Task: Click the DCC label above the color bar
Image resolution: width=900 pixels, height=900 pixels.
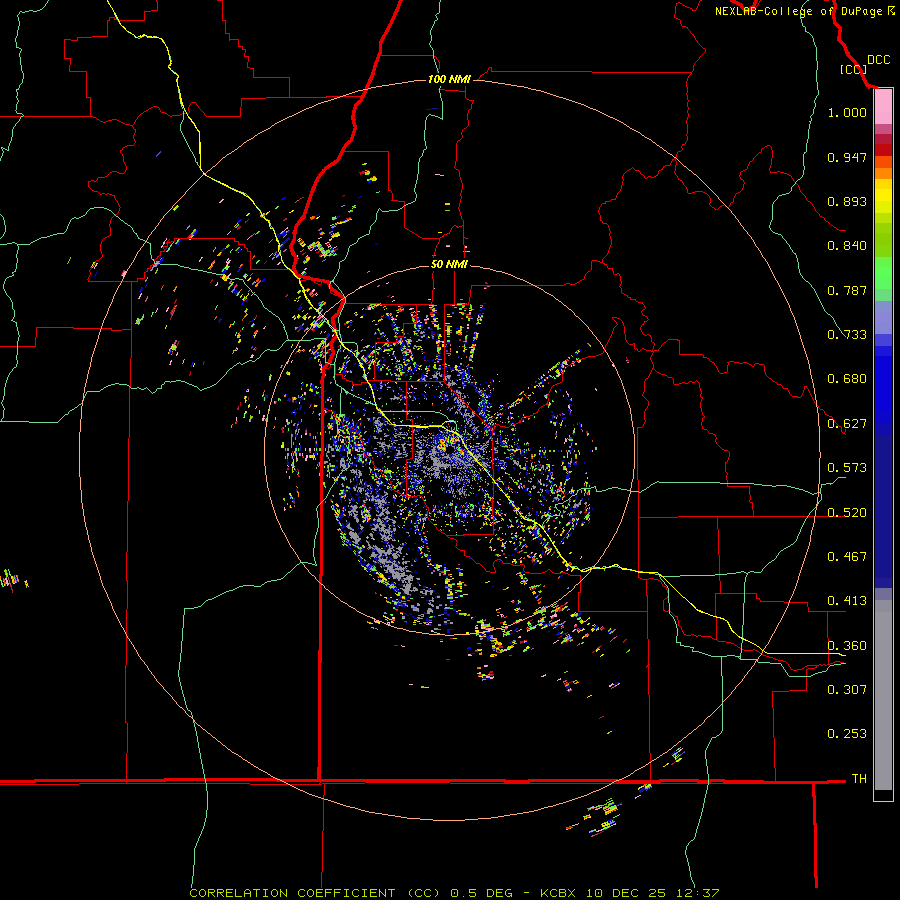Action: [x=878, y=60]
